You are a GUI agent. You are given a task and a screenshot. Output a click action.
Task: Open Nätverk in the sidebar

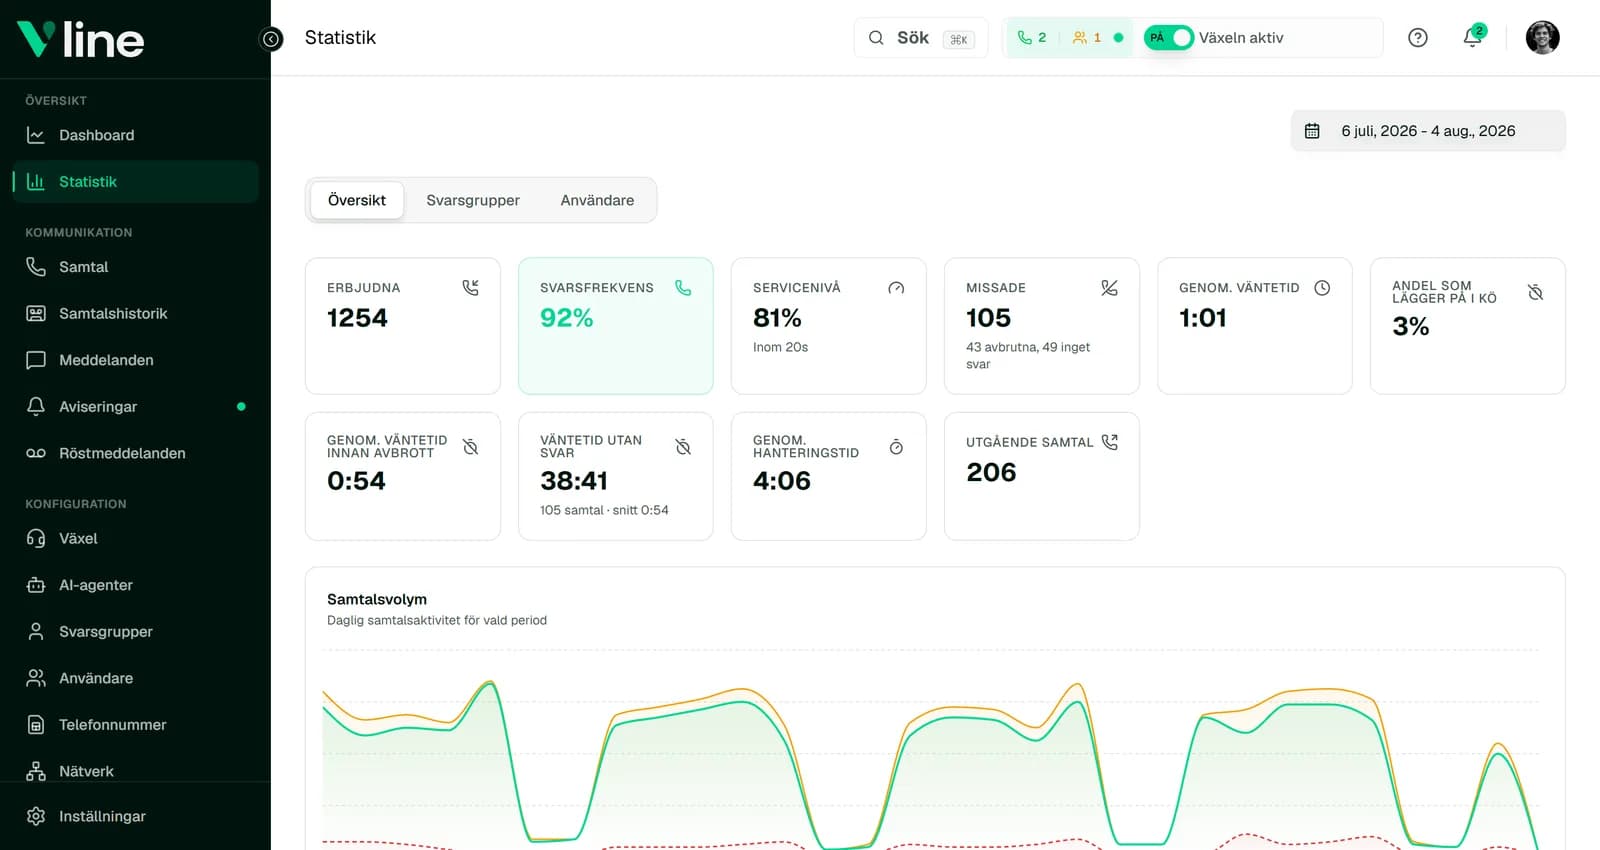[135, 771]
